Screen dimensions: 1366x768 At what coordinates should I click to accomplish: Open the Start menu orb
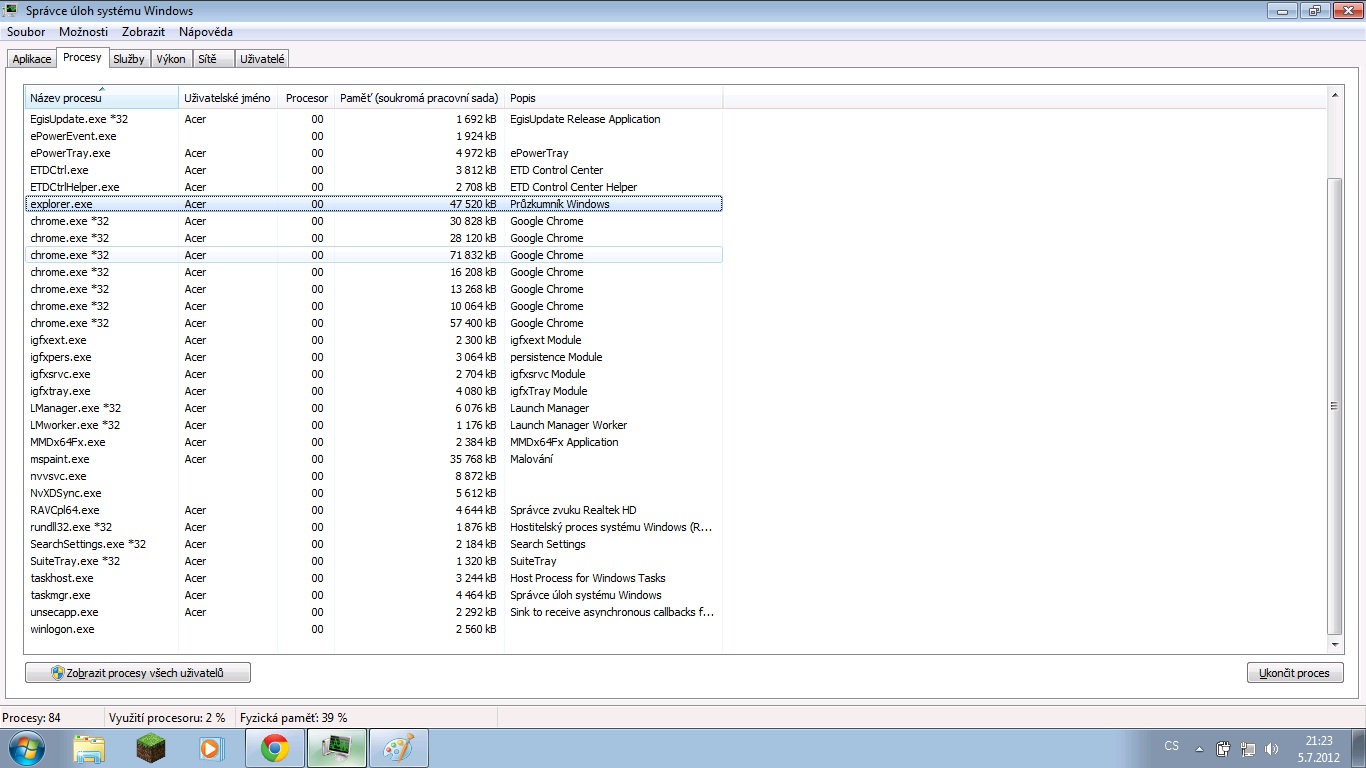pyautogui.click(x=24, y=748)
